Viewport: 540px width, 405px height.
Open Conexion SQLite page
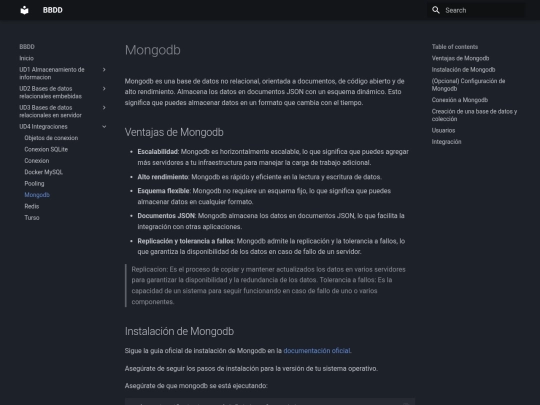[46, 149]
